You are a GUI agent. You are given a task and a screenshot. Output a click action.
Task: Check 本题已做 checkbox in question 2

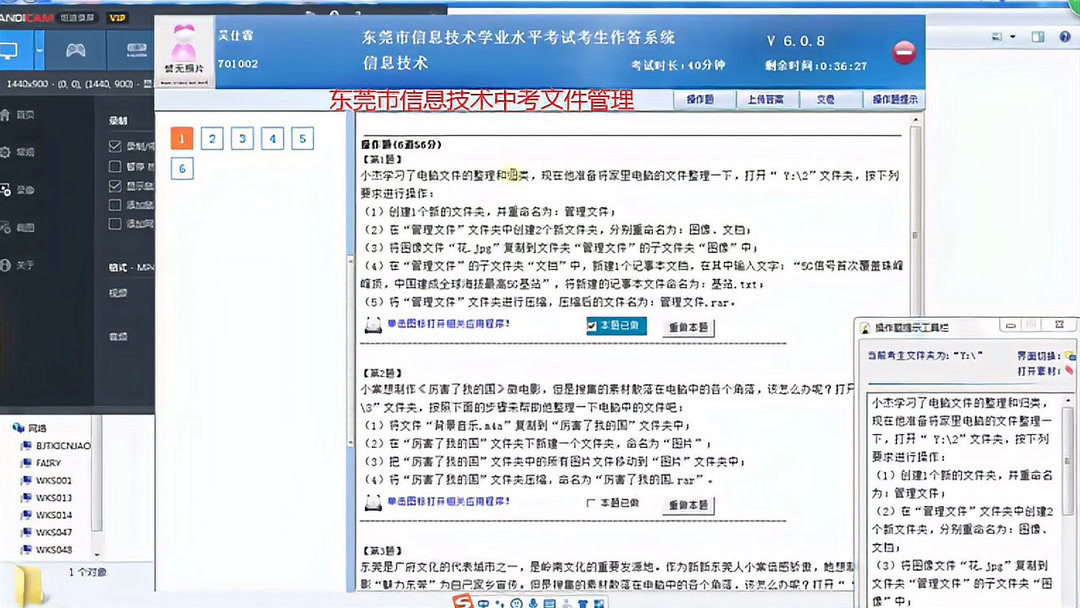(590, 504)
